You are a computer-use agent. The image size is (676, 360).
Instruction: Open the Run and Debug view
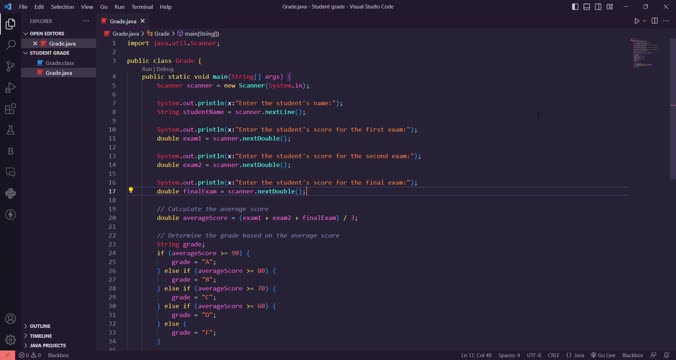10,88
